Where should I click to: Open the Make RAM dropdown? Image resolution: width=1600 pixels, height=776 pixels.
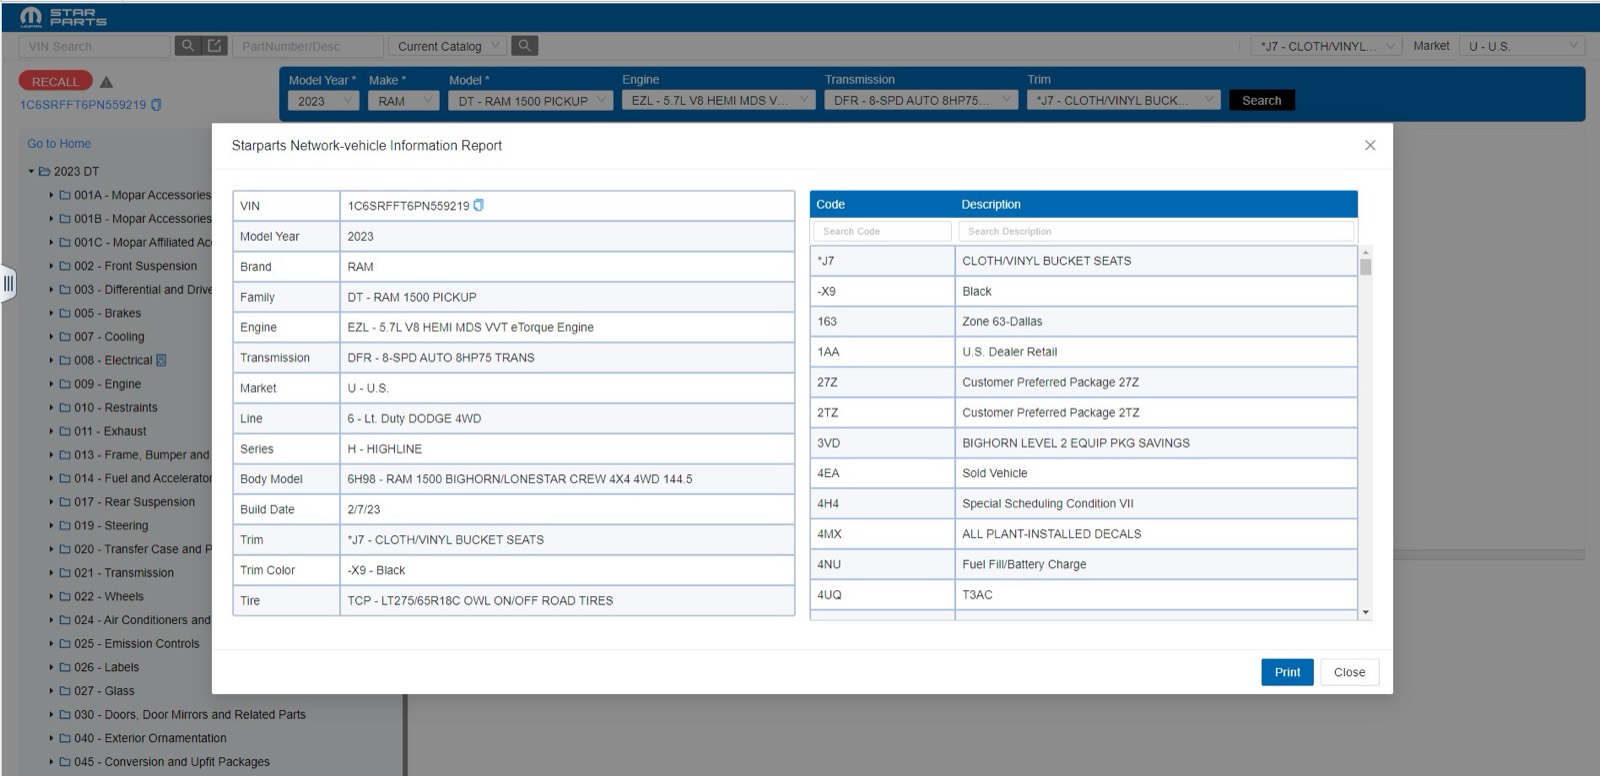tap(404, 100)
